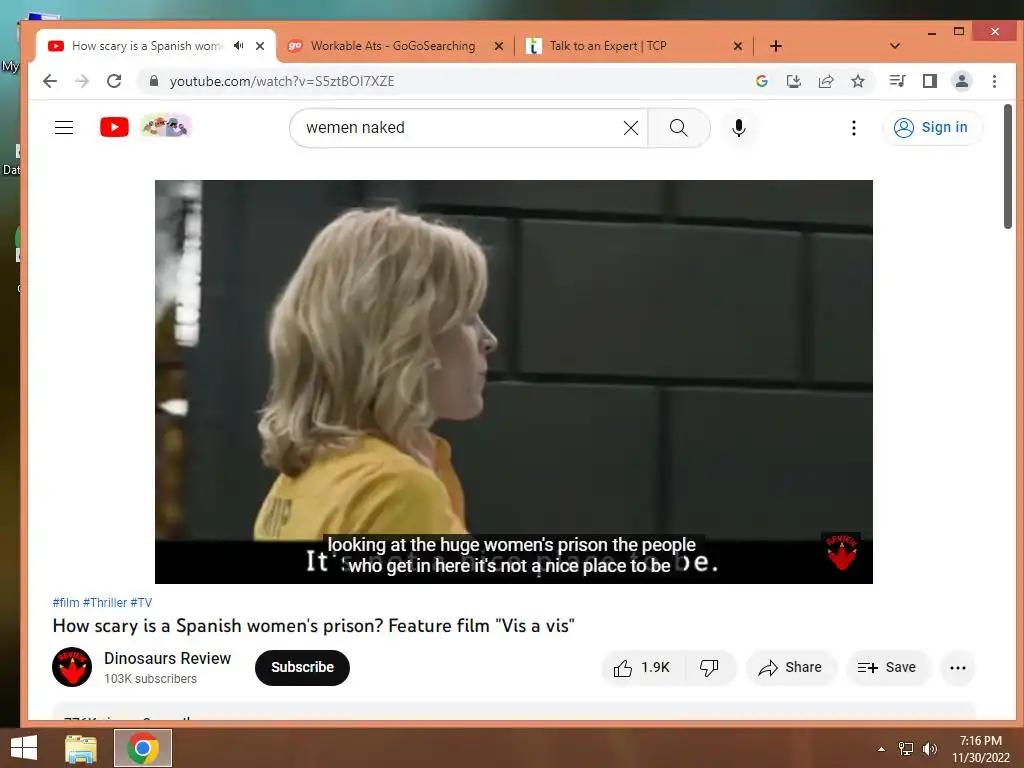Click the #TV hashtag link
The height and width of the screenshot is (768, 1024).
tap(141, 602)
